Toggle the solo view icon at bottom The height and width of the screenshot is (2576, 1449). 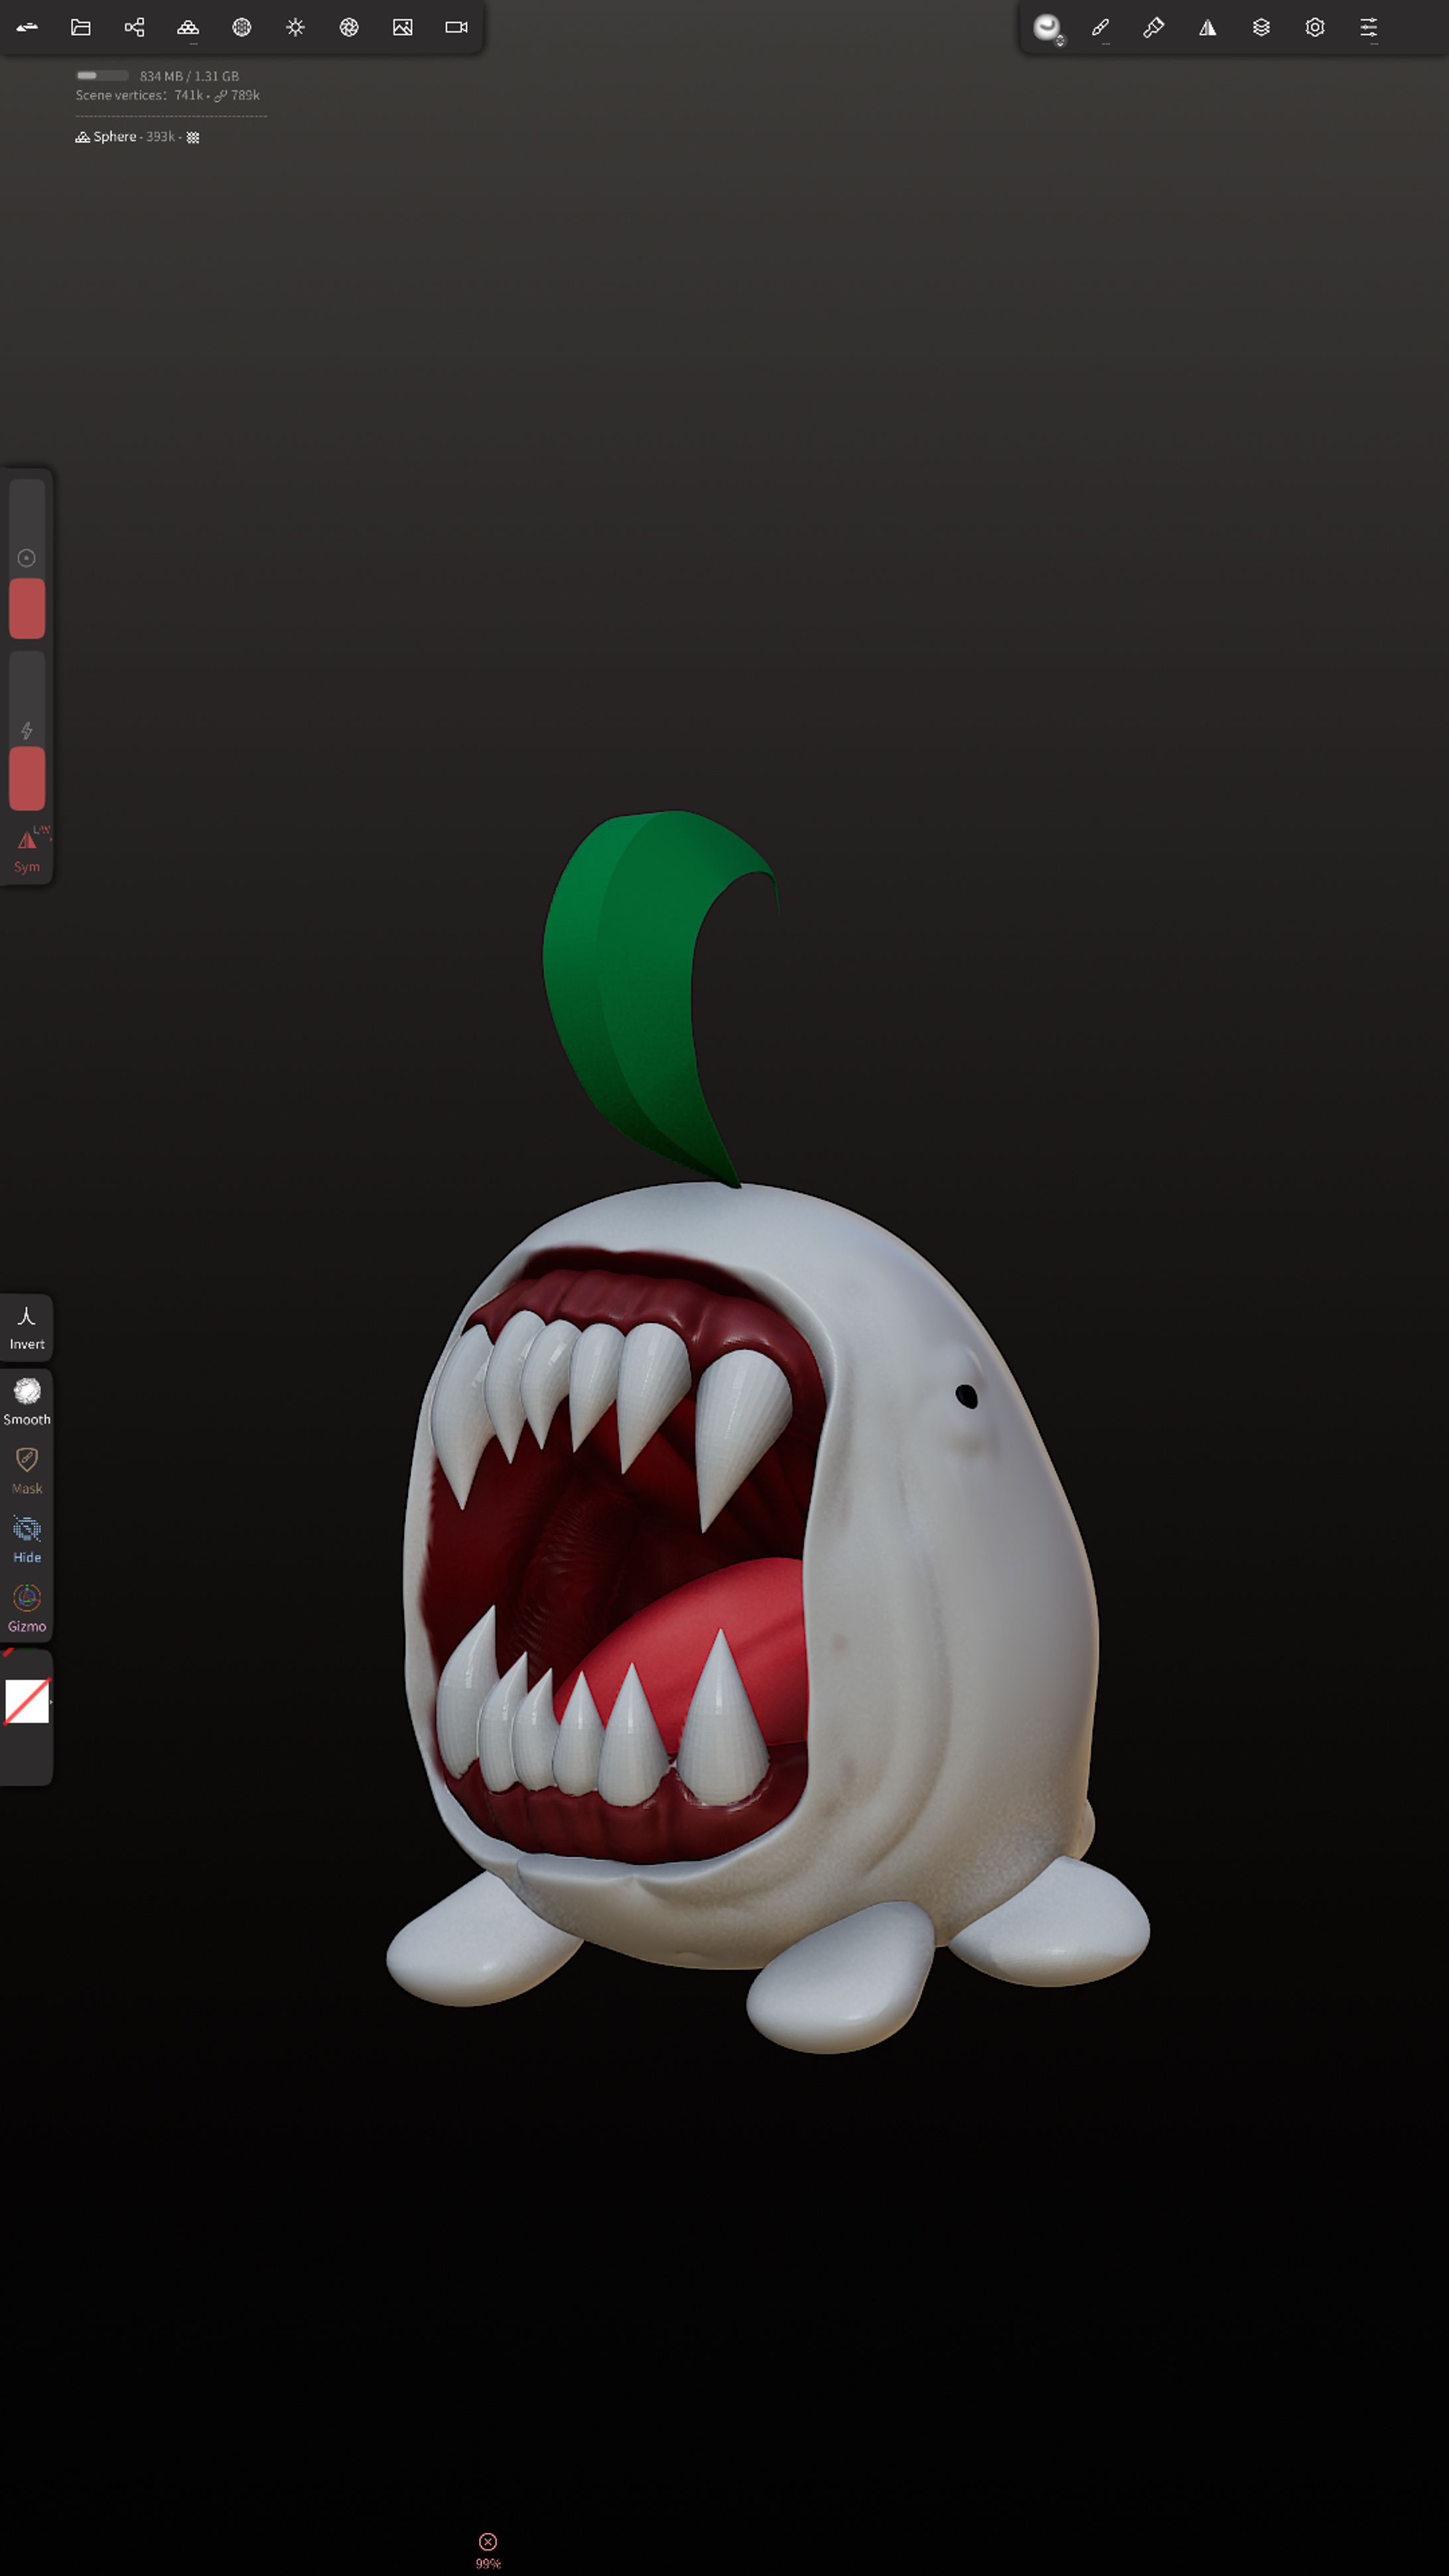coord(488,2541)
